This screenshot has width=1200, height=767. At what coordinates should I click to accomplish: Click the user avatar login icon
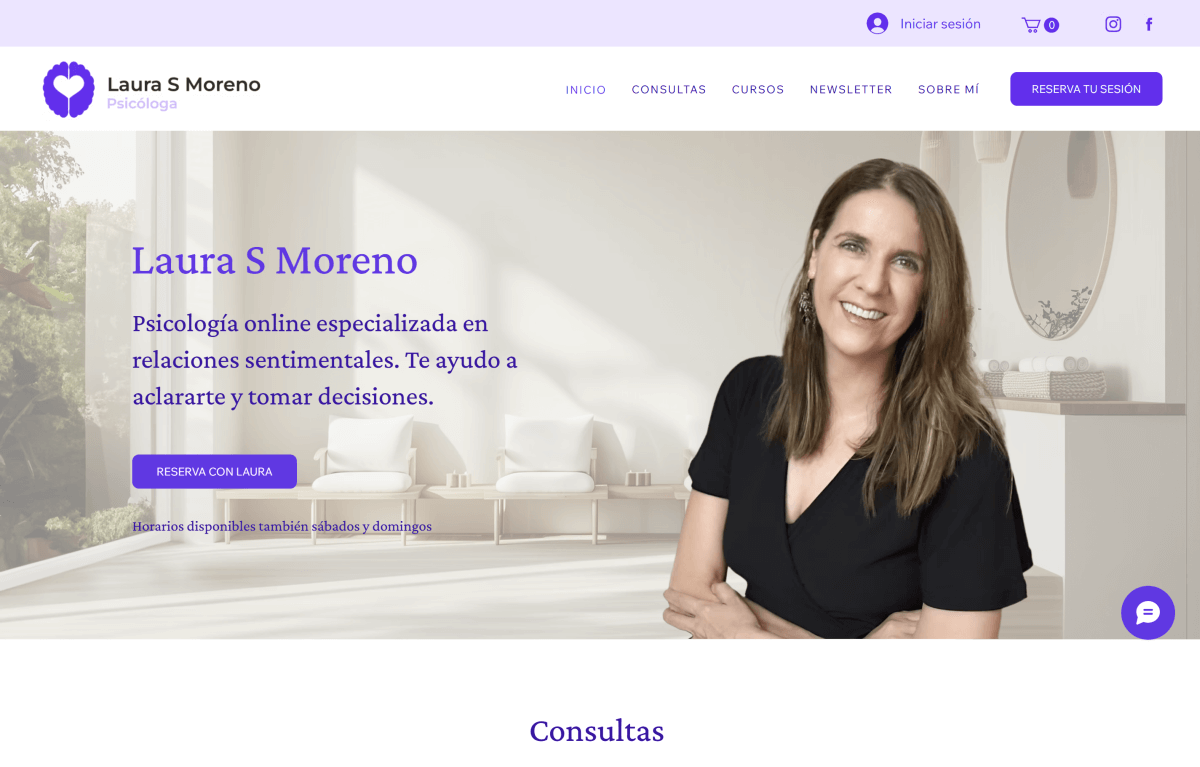(x=877, y=23)
